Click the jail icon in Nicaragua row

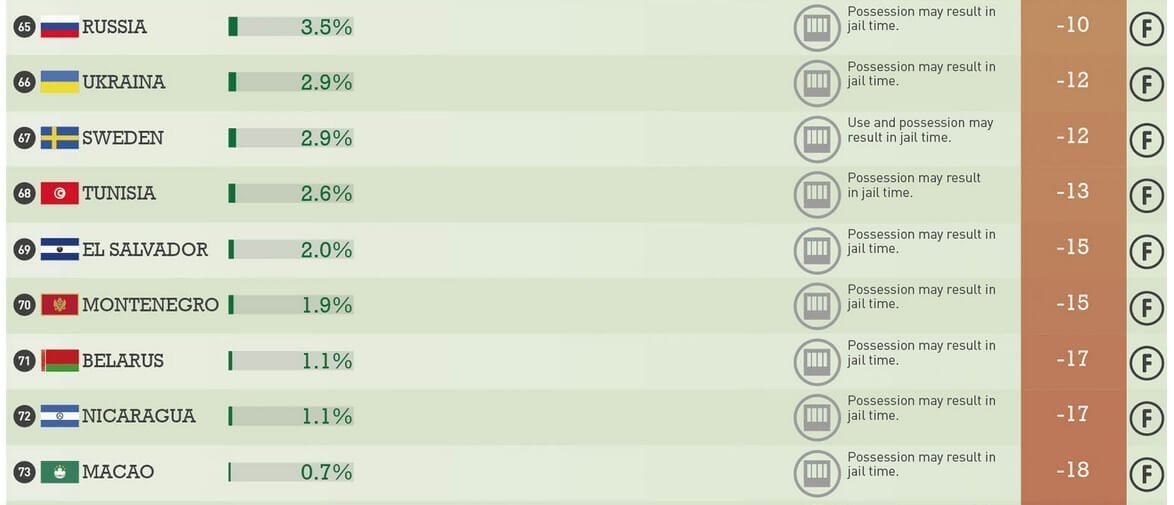click(x=817, y=417)
